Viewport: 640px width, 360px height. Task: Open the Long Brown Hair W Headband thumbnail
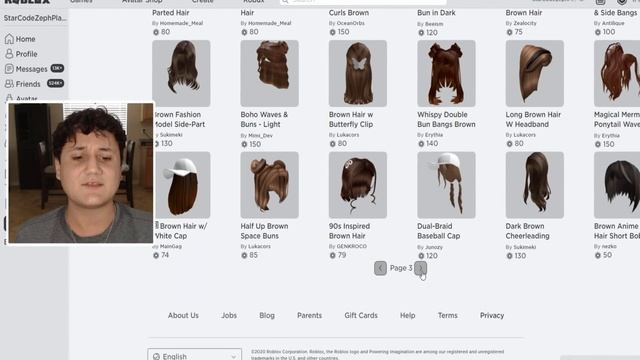tap(535, 73)
